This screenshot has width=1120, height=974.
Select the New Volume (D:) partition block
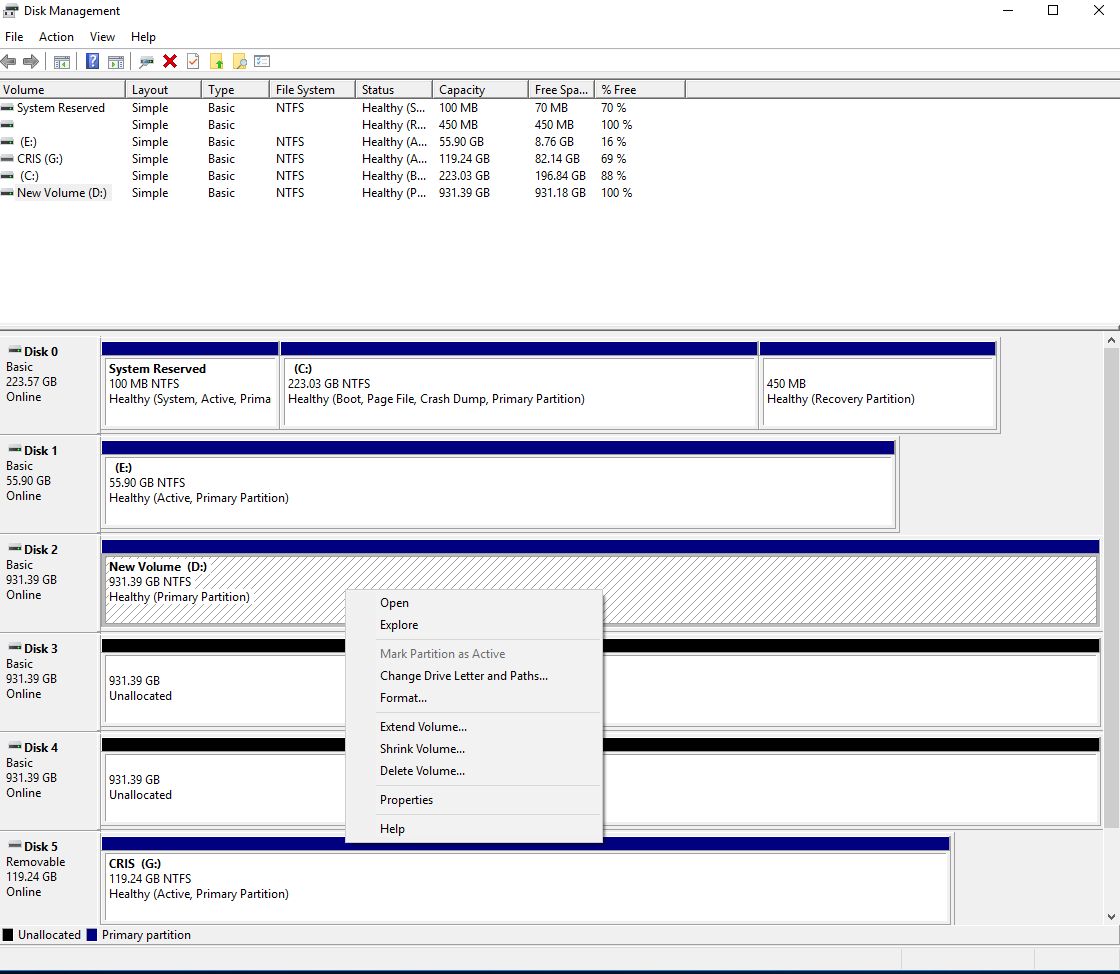tap(600, 583)
